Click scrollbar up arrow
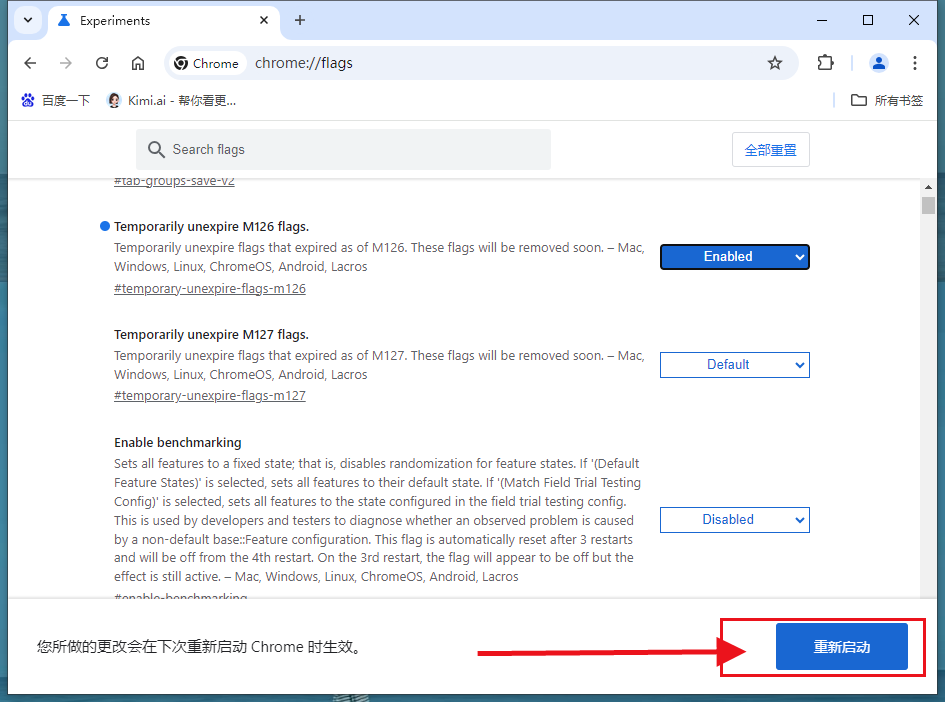This screenshot has height=702, width=945. pos(928,187)
